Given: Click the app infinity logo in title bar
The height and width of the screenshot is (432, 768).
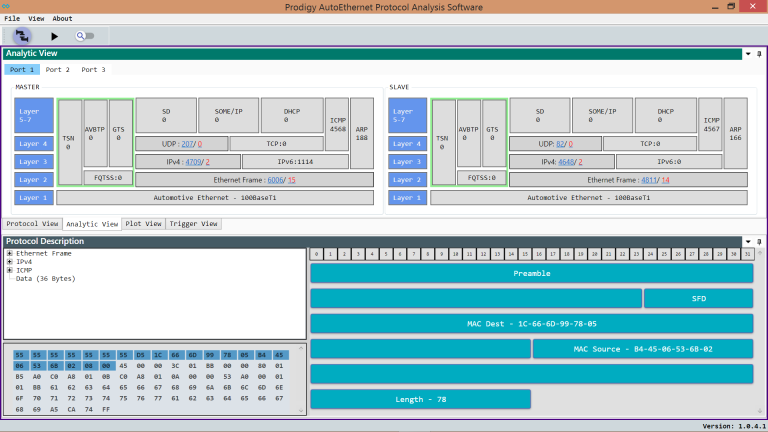Looking at the screenshot, I should [6, 6].
